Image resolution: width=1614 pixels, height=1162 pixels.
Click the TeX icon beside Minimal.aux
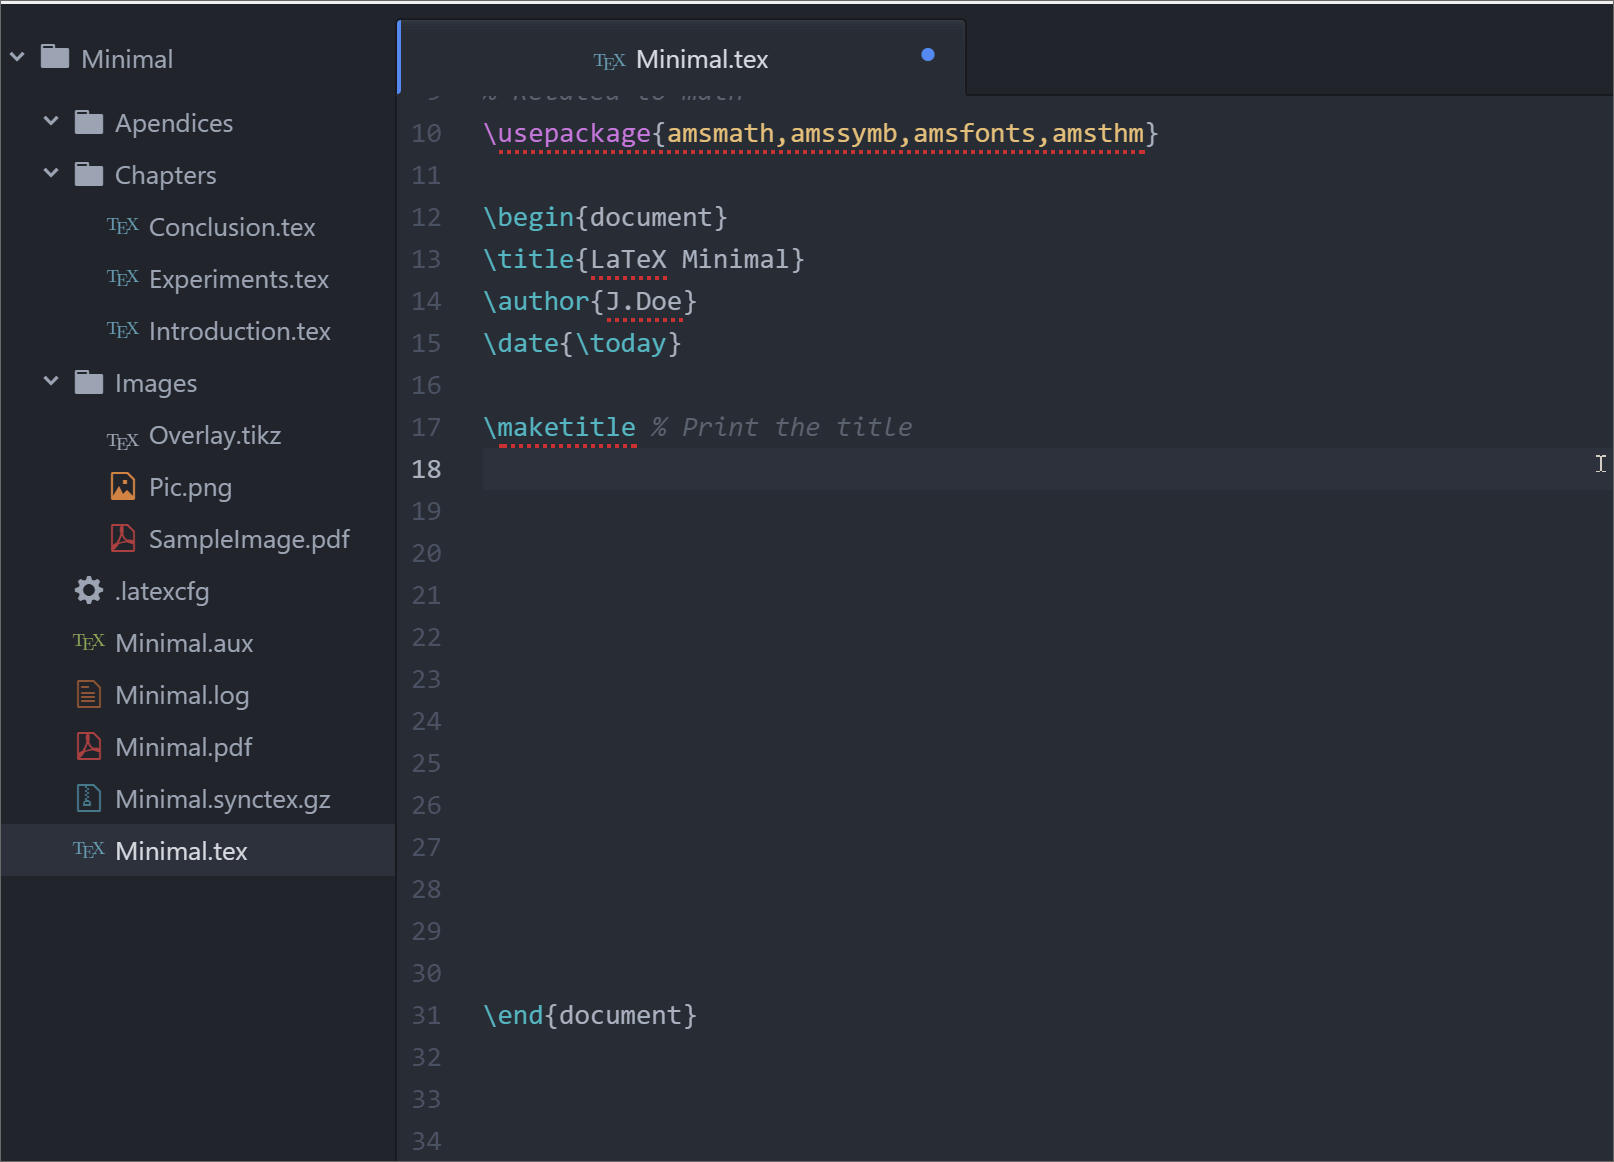[89, 642]
